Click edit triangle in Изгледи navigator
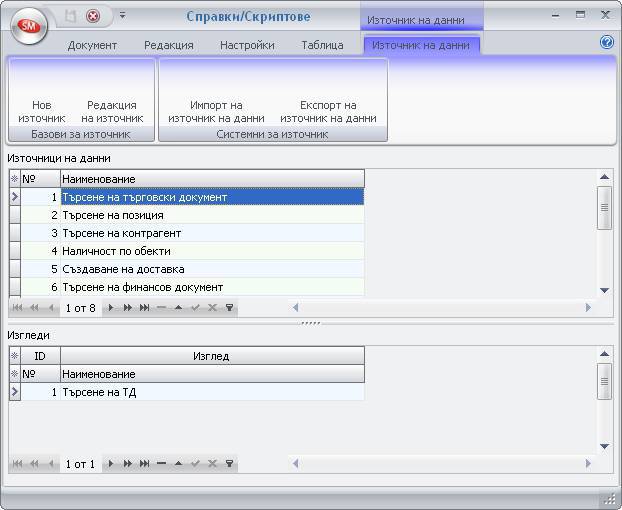 click(179, 463)
